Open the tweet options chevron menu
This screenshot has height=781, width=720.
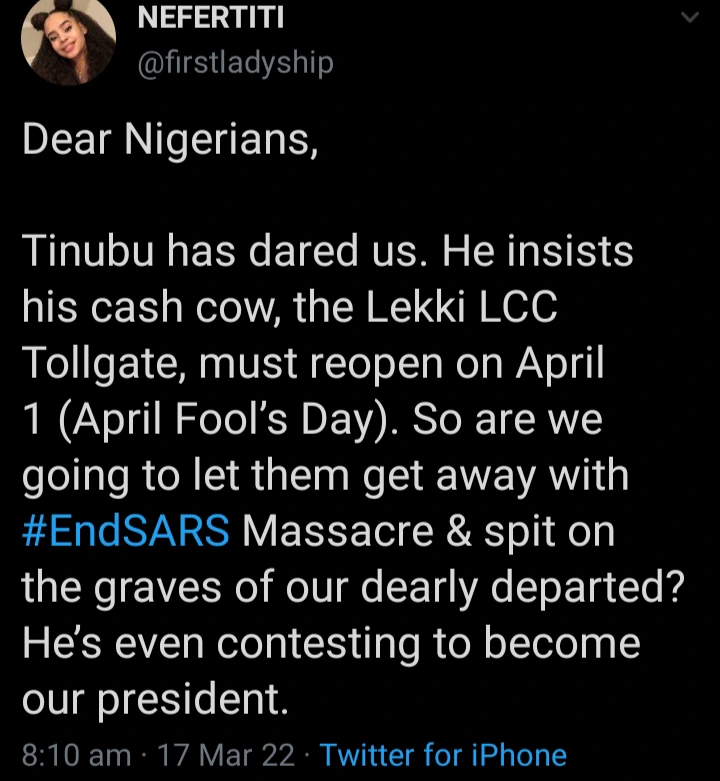[x=690, y=17]
